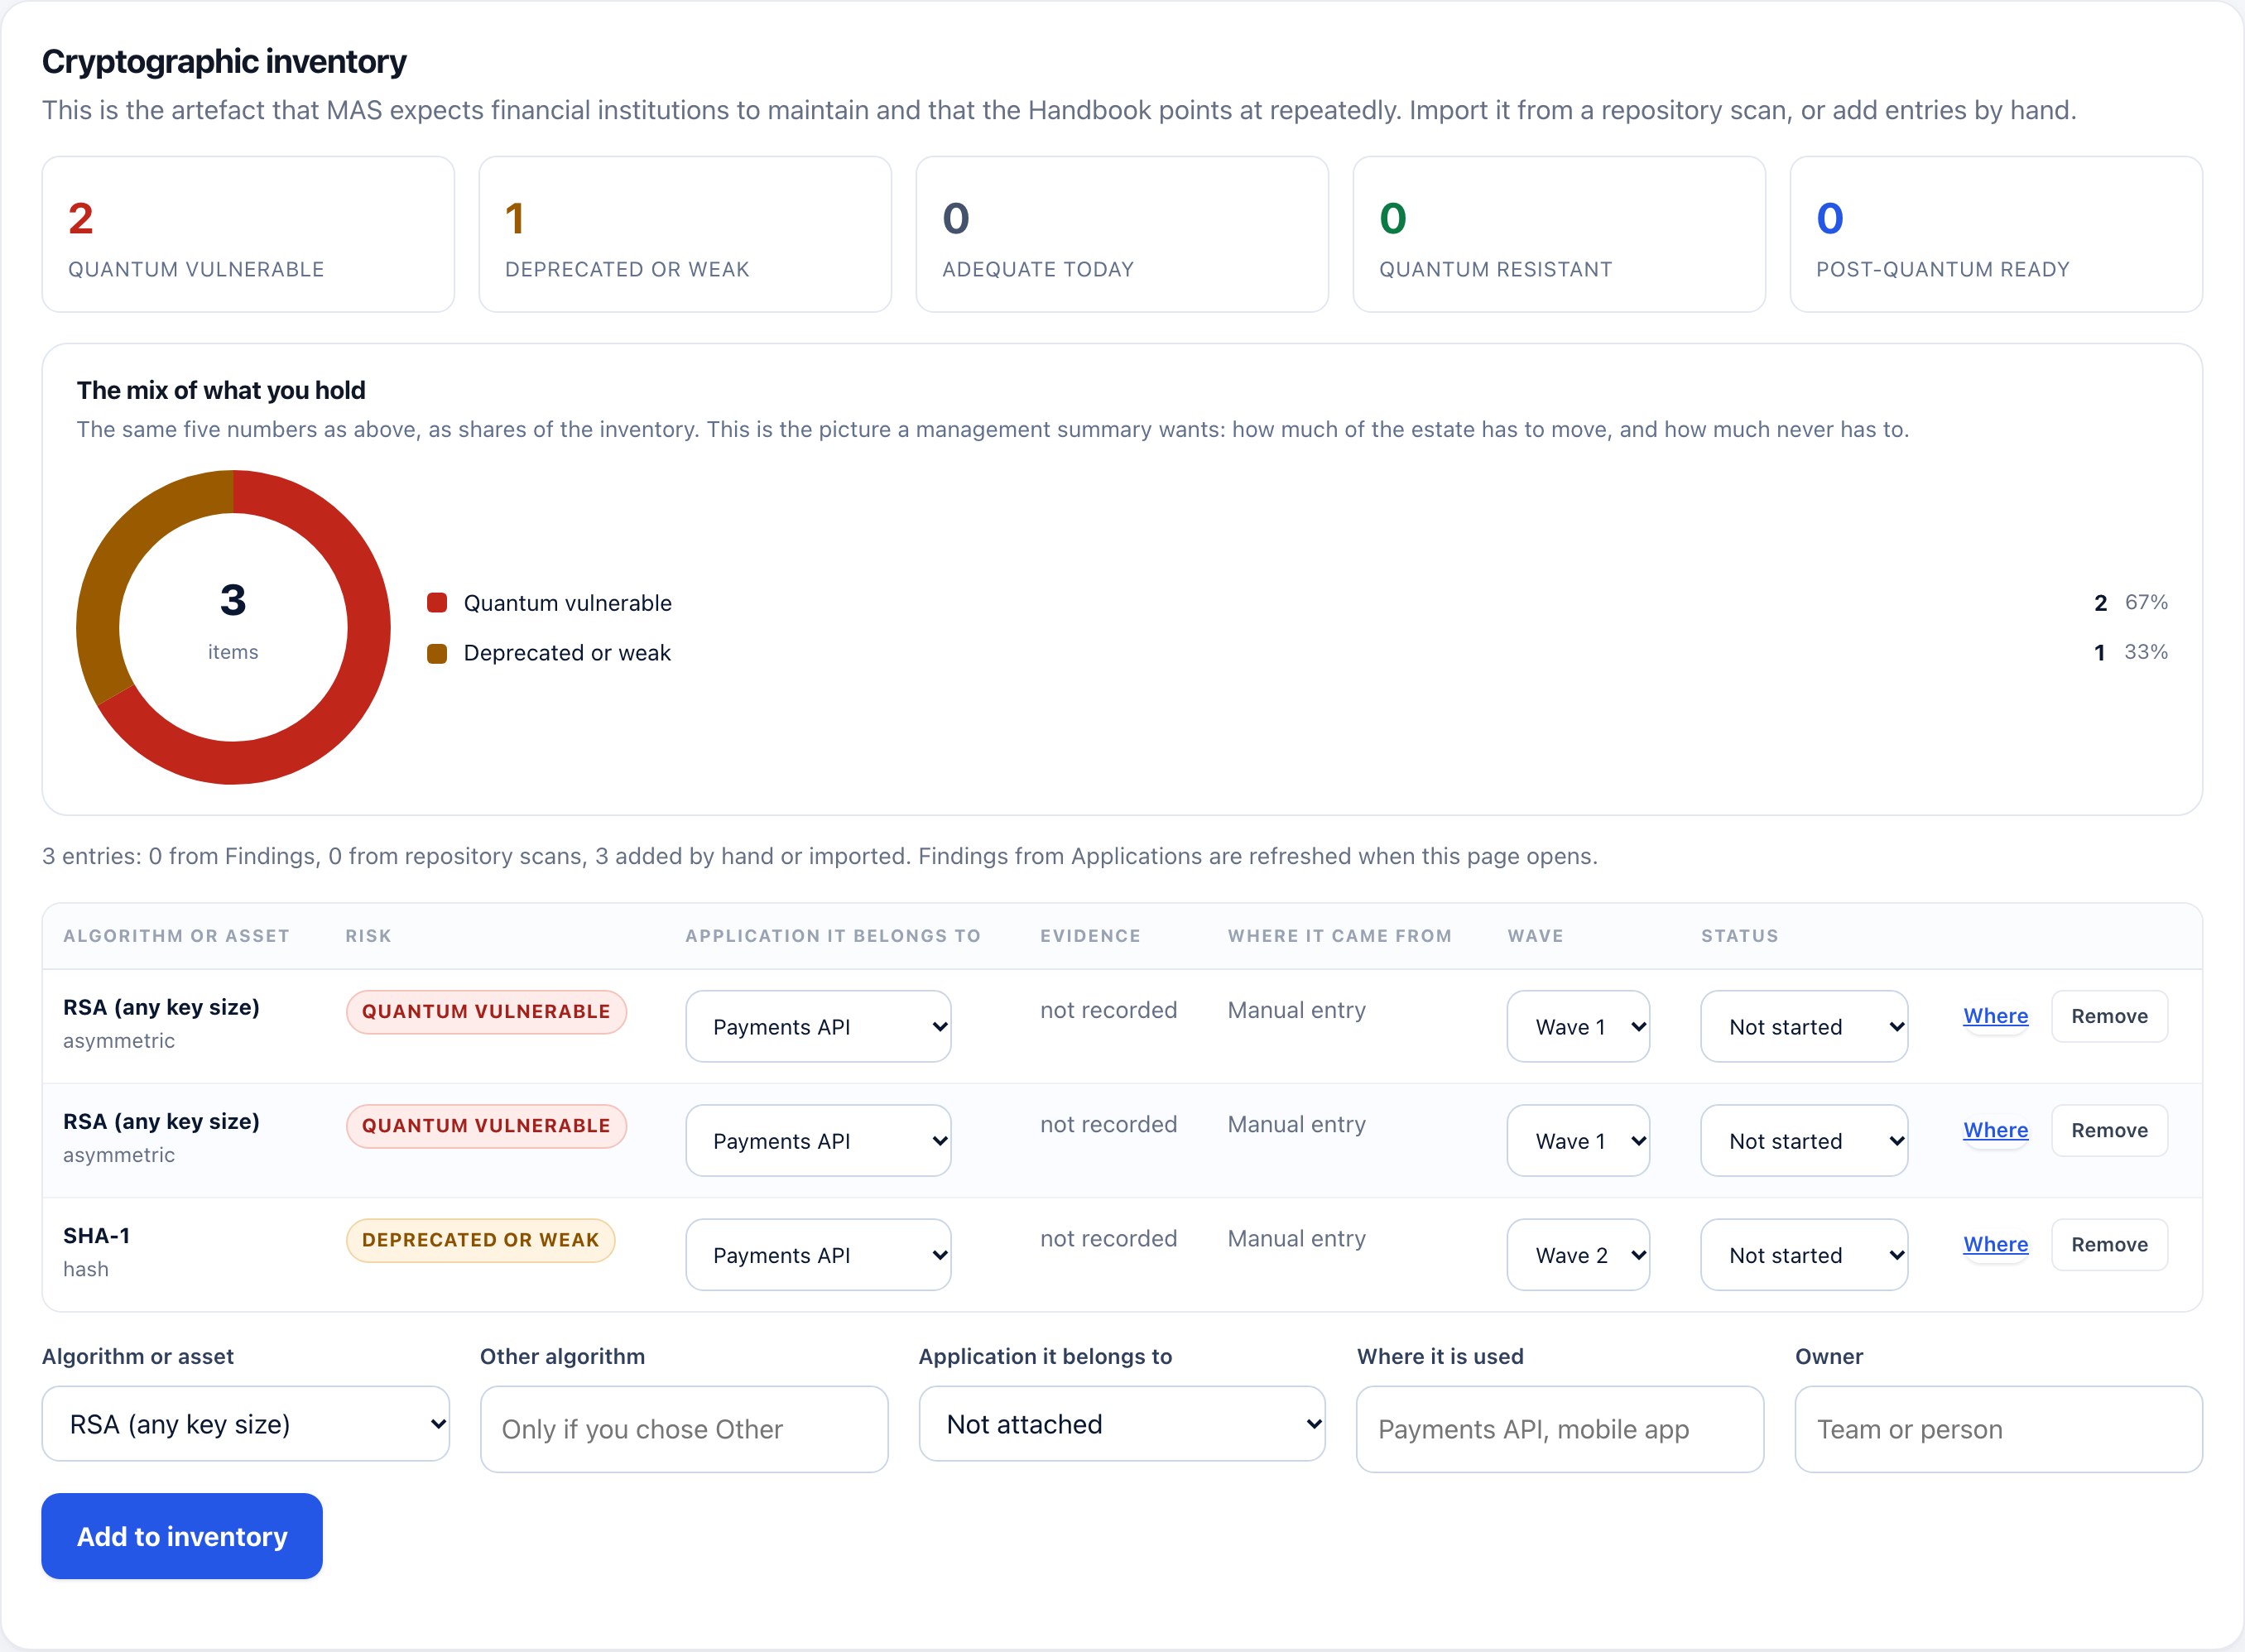The height and width of the screenshot is (1652, 2245).
Task: Click the Deprecated or Weak summary card
Action: tap(685, 234)
